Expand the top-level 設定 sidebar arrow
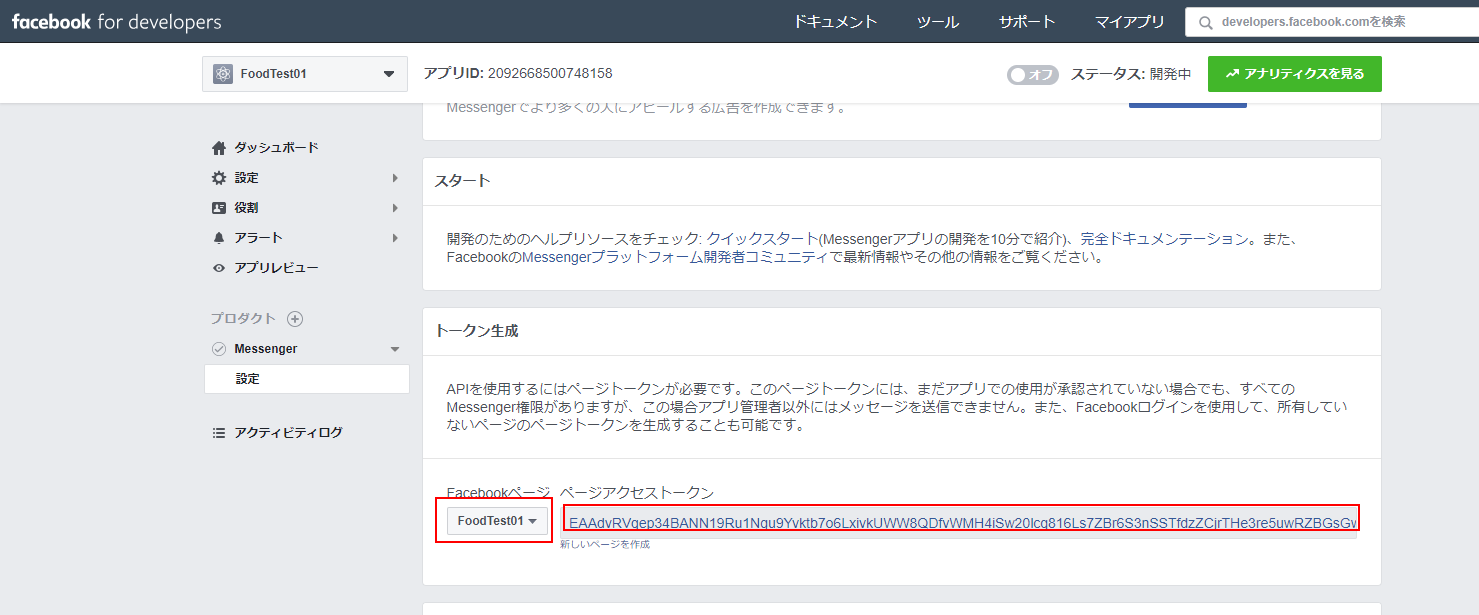 (396, 178)
